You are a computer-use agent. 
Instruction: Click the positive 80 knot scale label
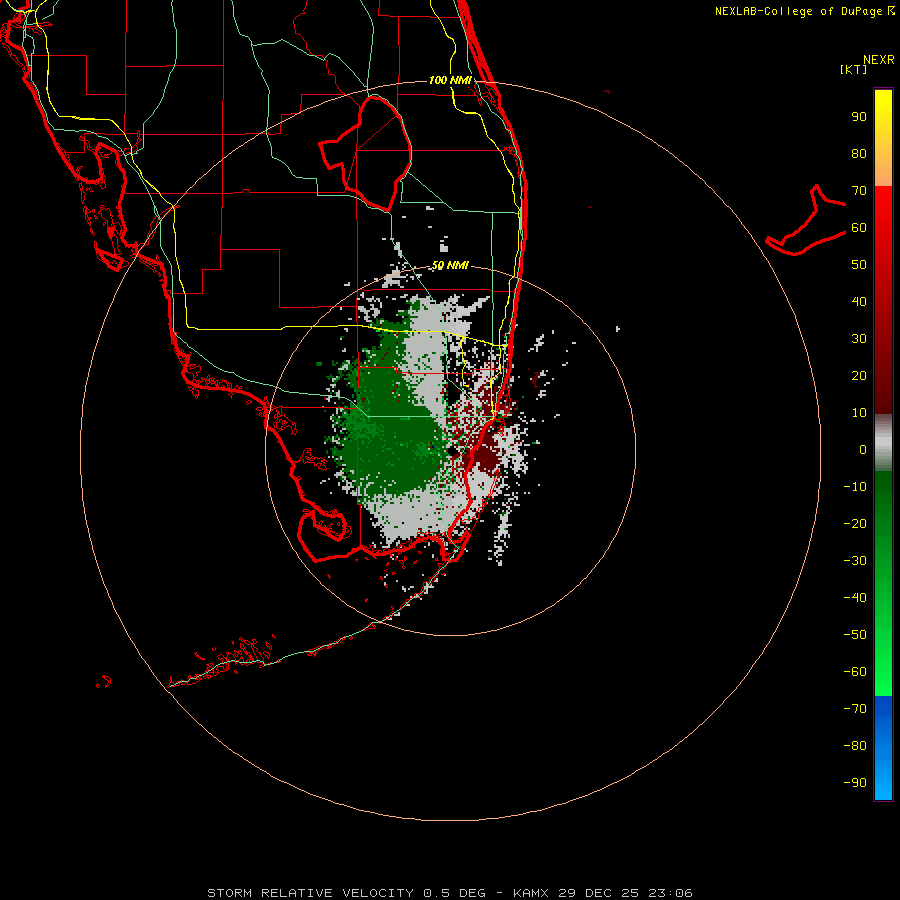point(859,153)
